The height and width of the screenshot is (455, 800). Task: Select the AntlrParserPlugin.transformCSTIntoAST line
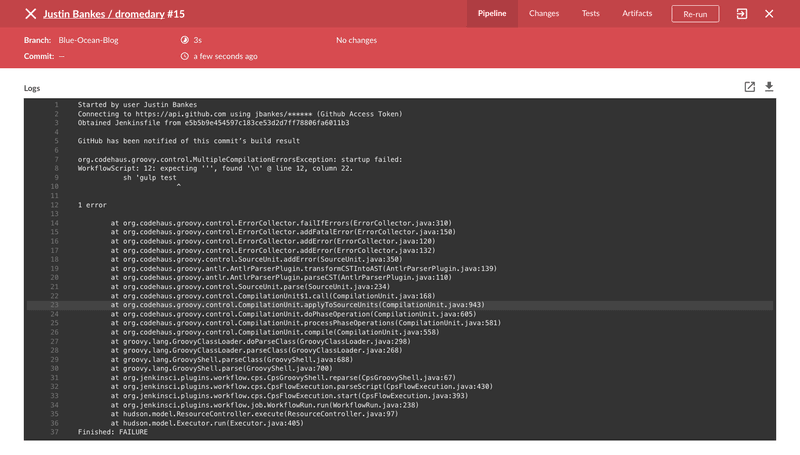pos(304,268)
